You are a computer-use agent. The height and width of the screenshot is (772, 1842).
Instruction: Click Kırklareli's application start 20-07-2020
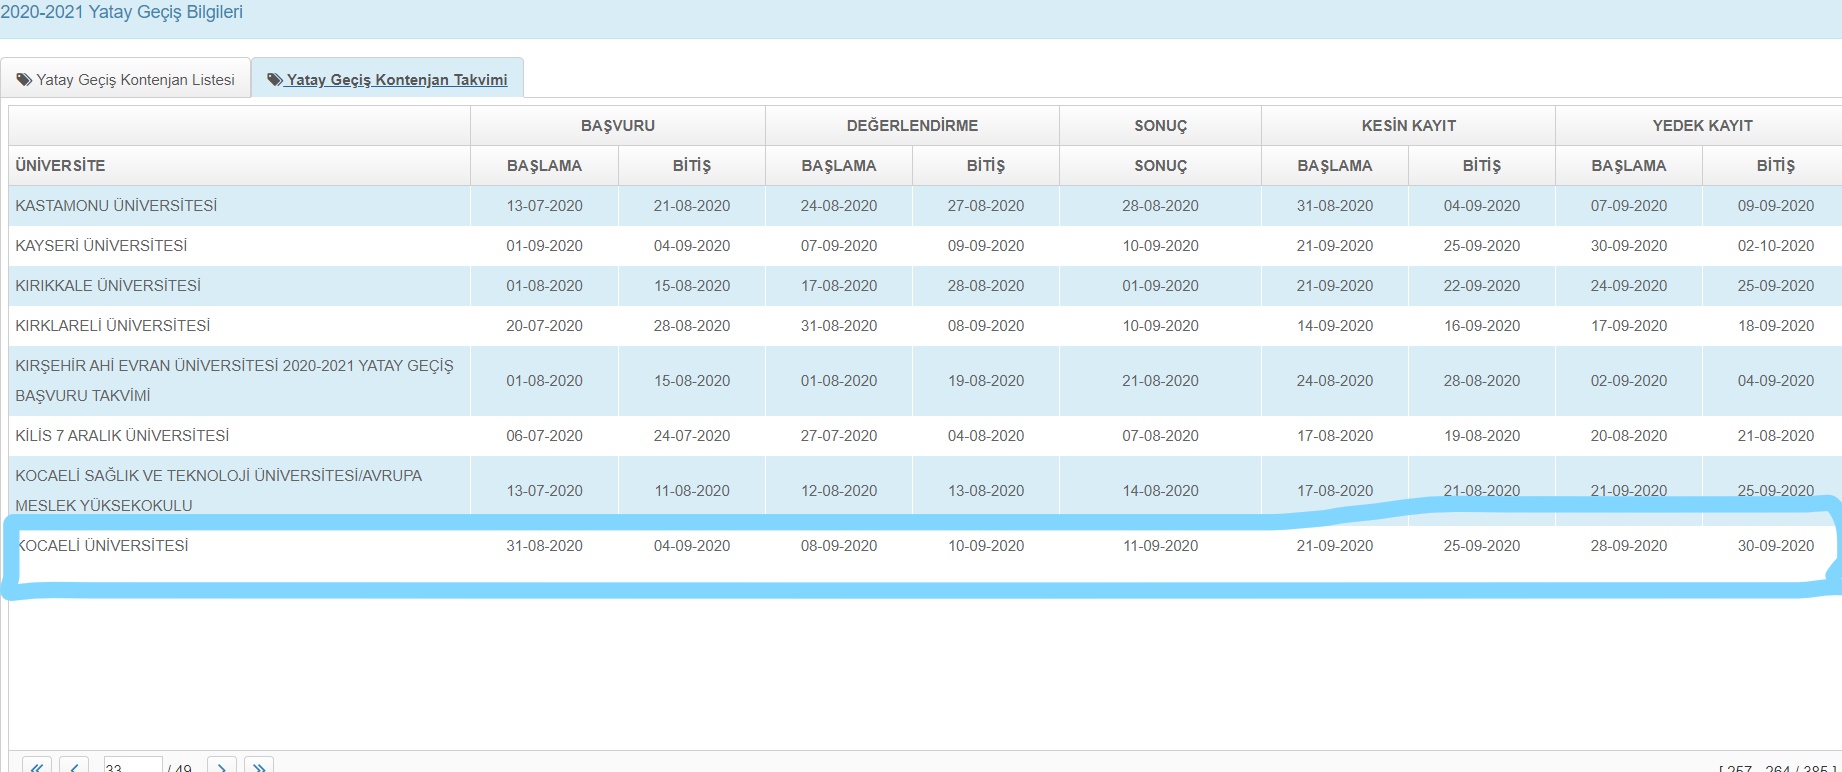point(544,325)
